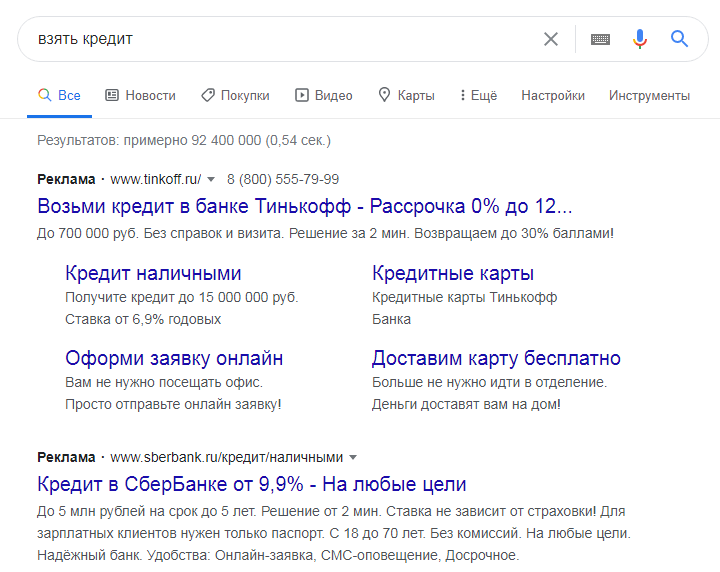Select the Все tab
The image size is (720, 572).
59,95
